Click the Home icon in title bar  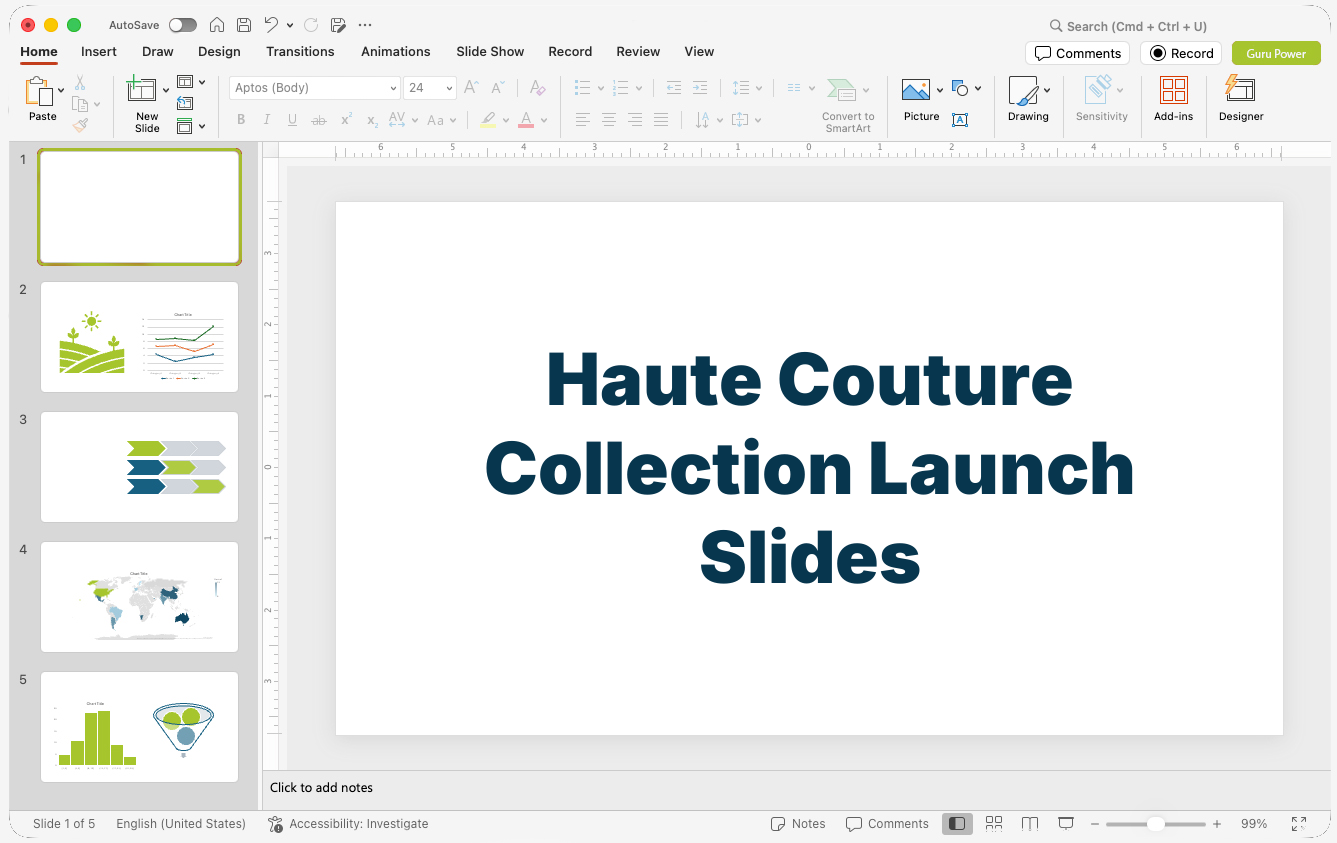coord(217,25)
